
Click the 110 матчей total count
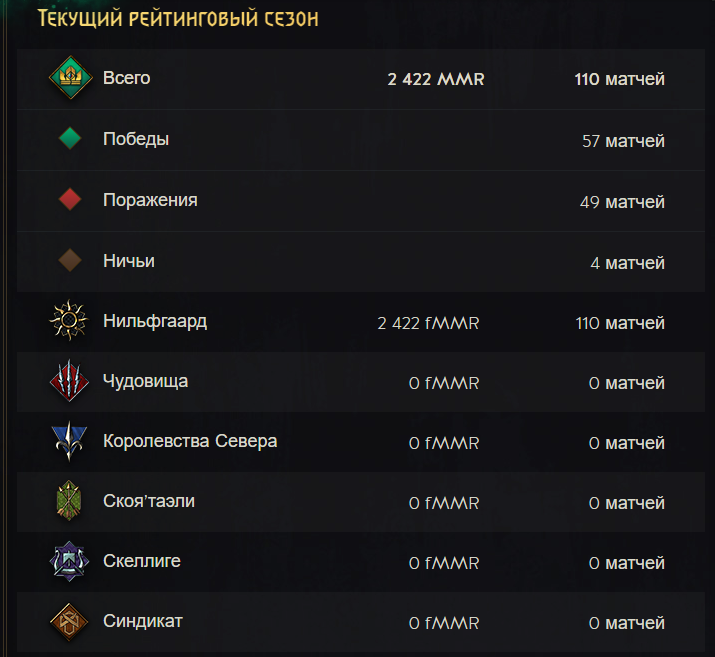click(620, 79)
